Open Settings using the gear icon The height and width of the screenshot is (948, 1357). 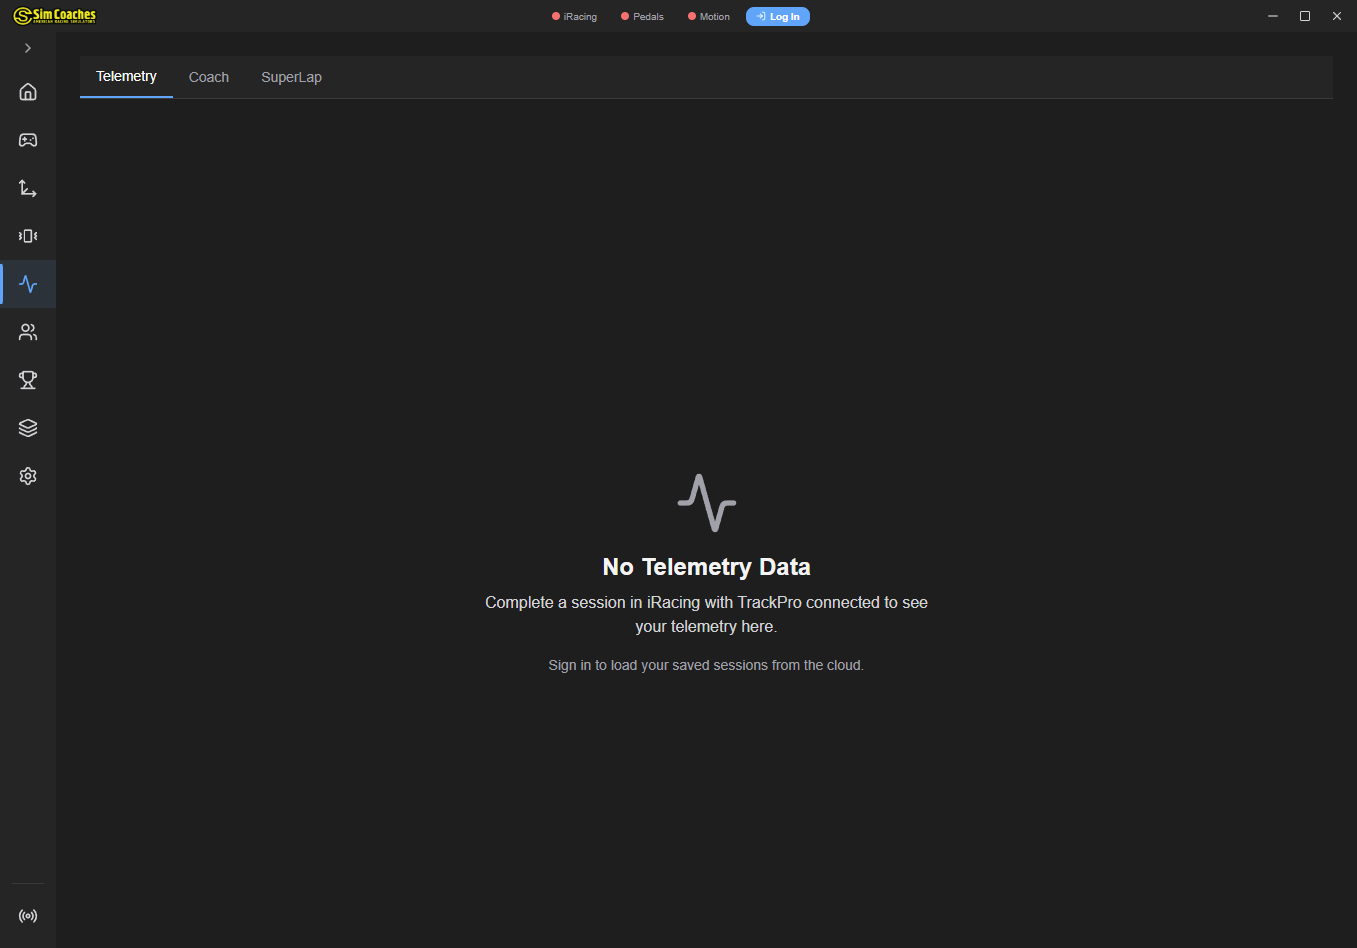coord(27,476)
